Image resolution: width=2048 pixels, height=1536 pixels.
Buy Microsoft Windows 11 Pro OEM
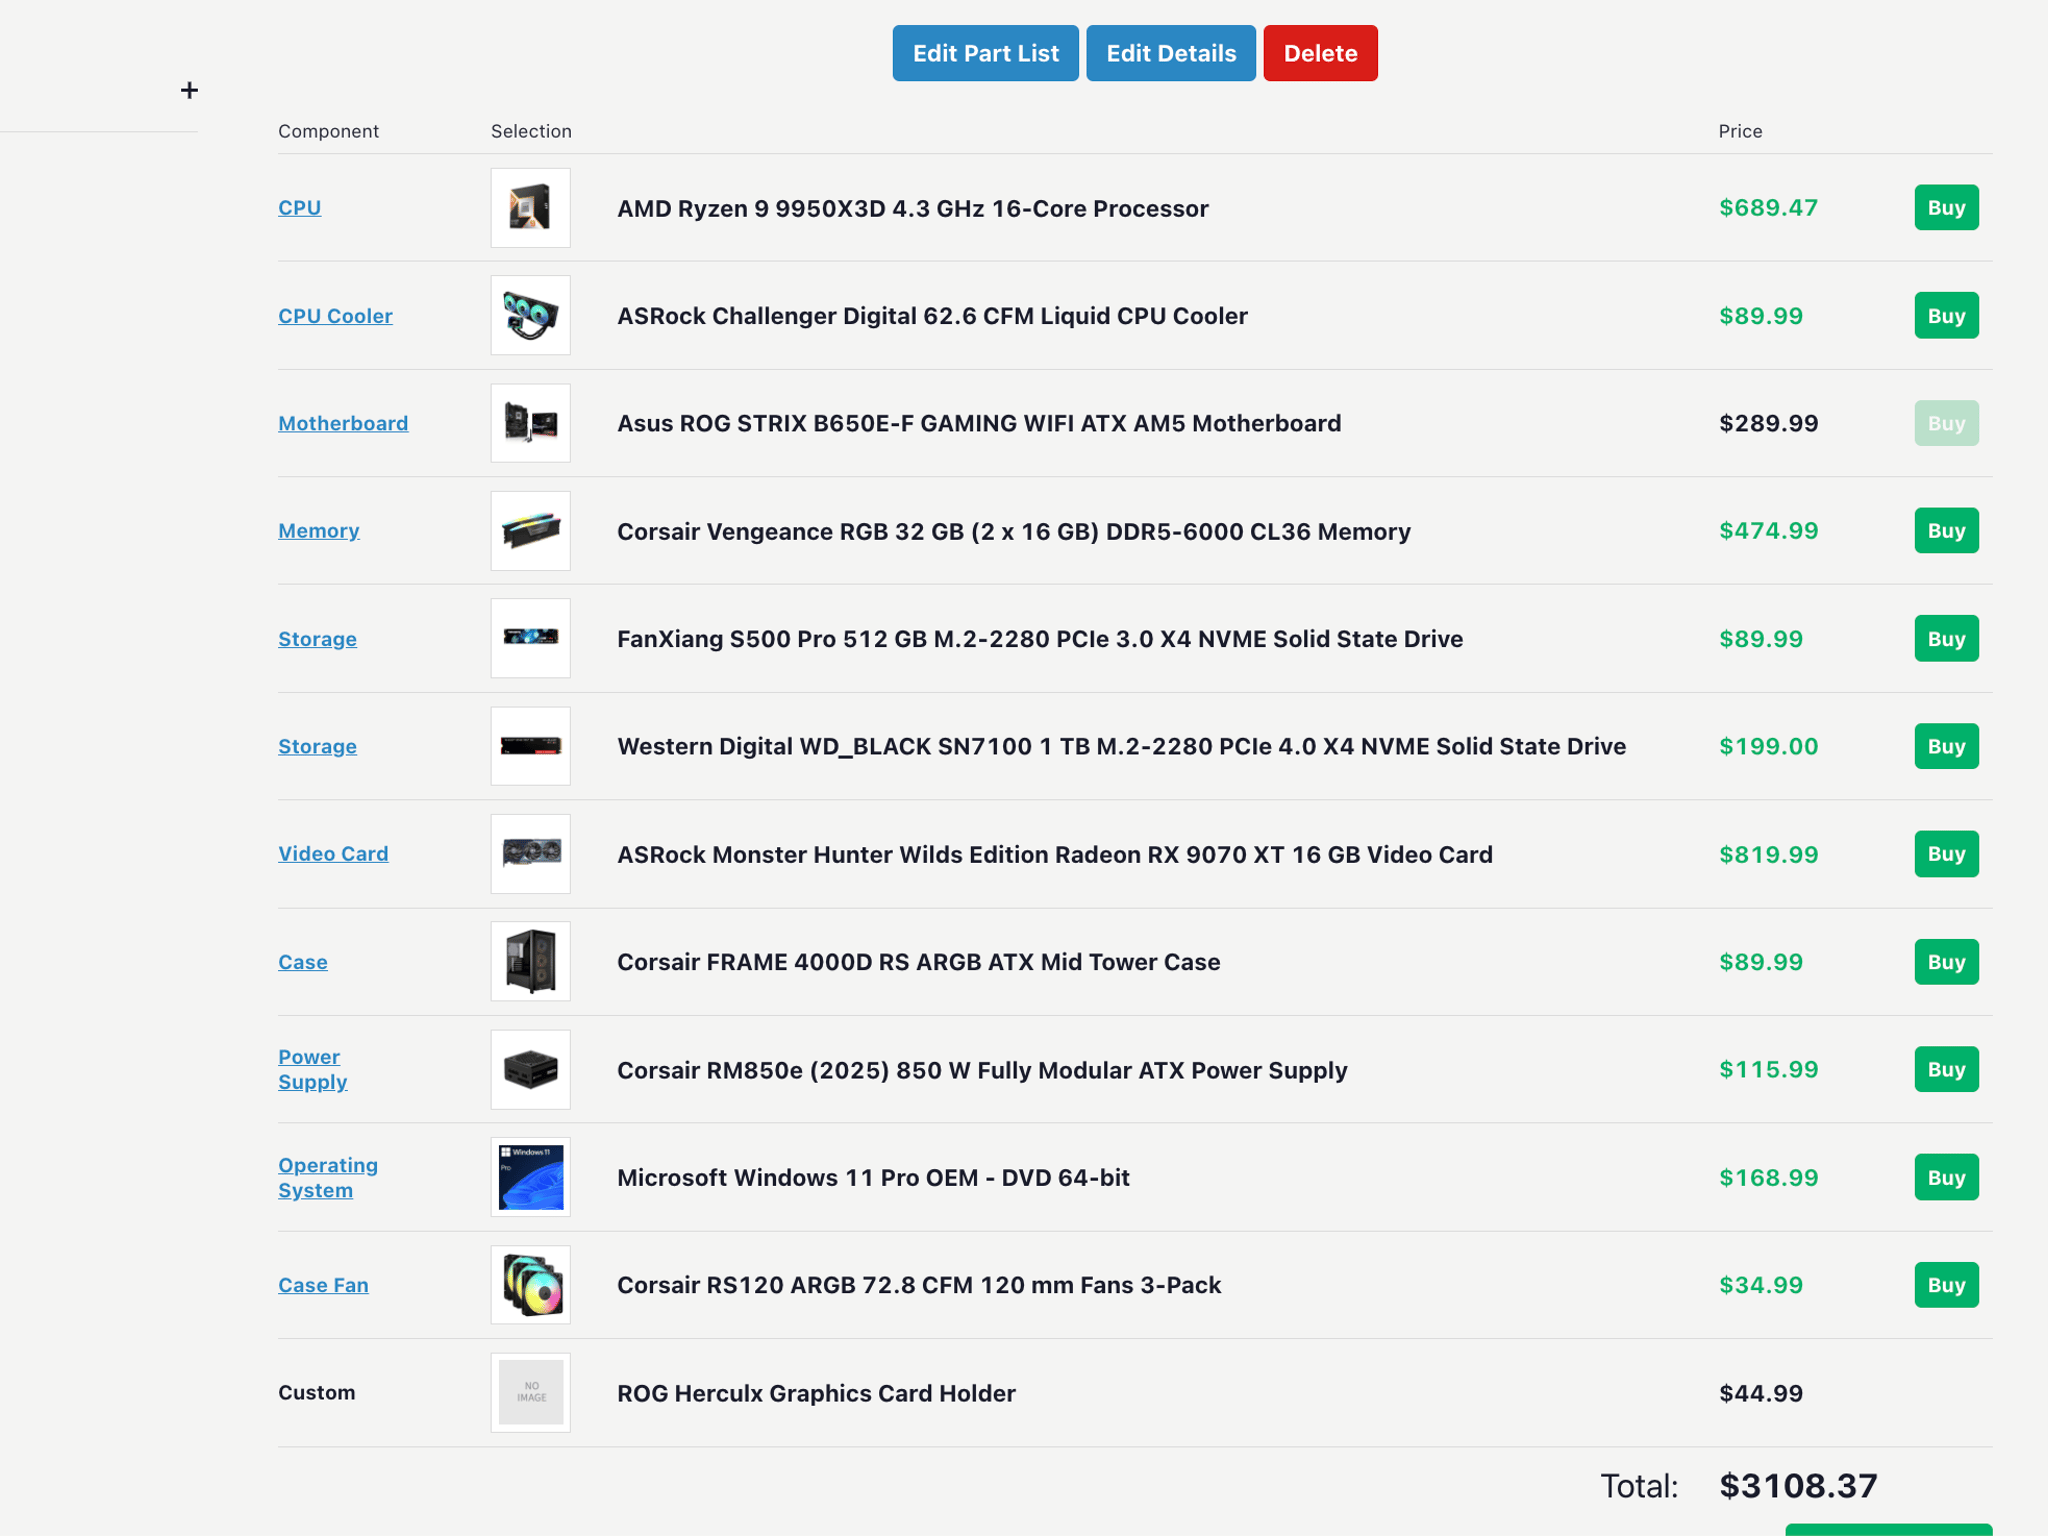click(1946, 1177)
